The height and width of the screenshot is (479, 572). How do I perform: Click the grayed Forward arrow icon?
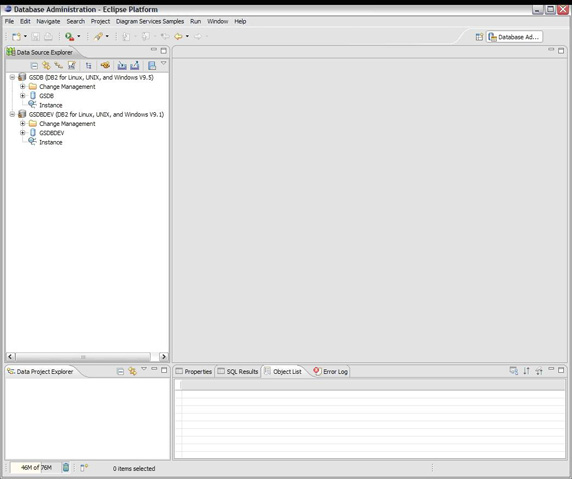198,36
